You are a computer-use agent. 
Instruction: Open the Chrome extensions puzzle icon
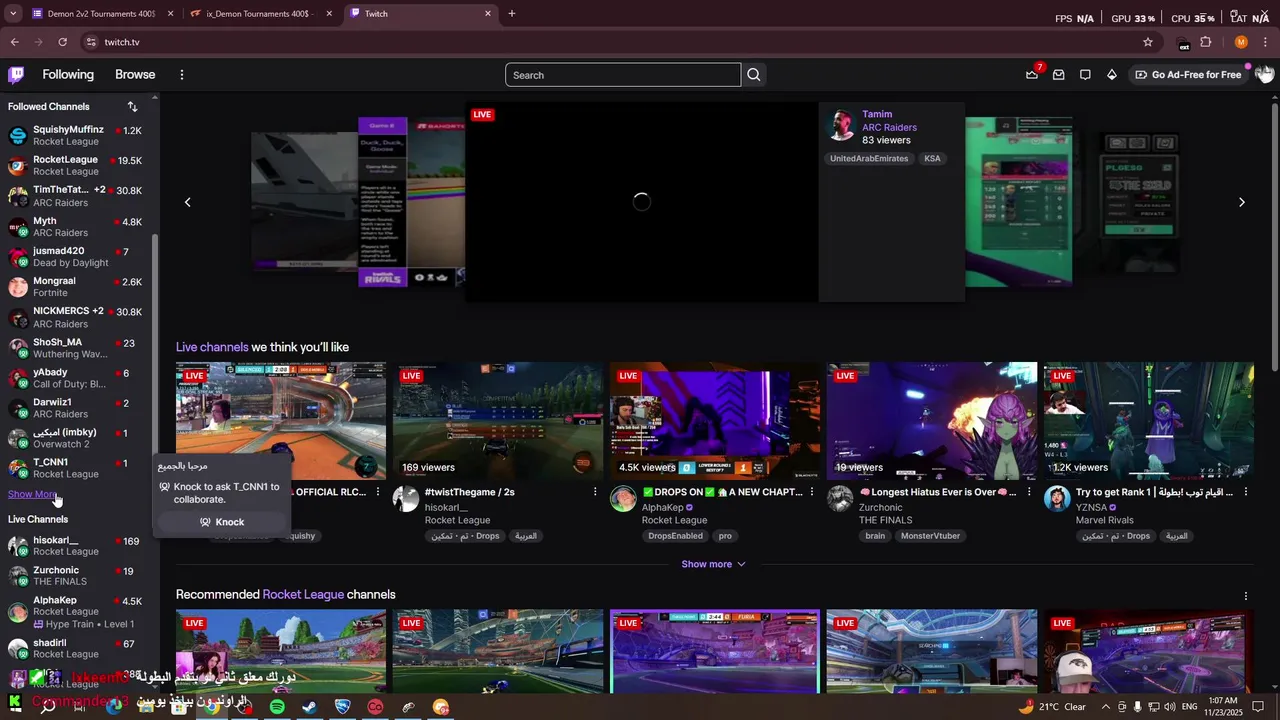(x=1206, y=42)
